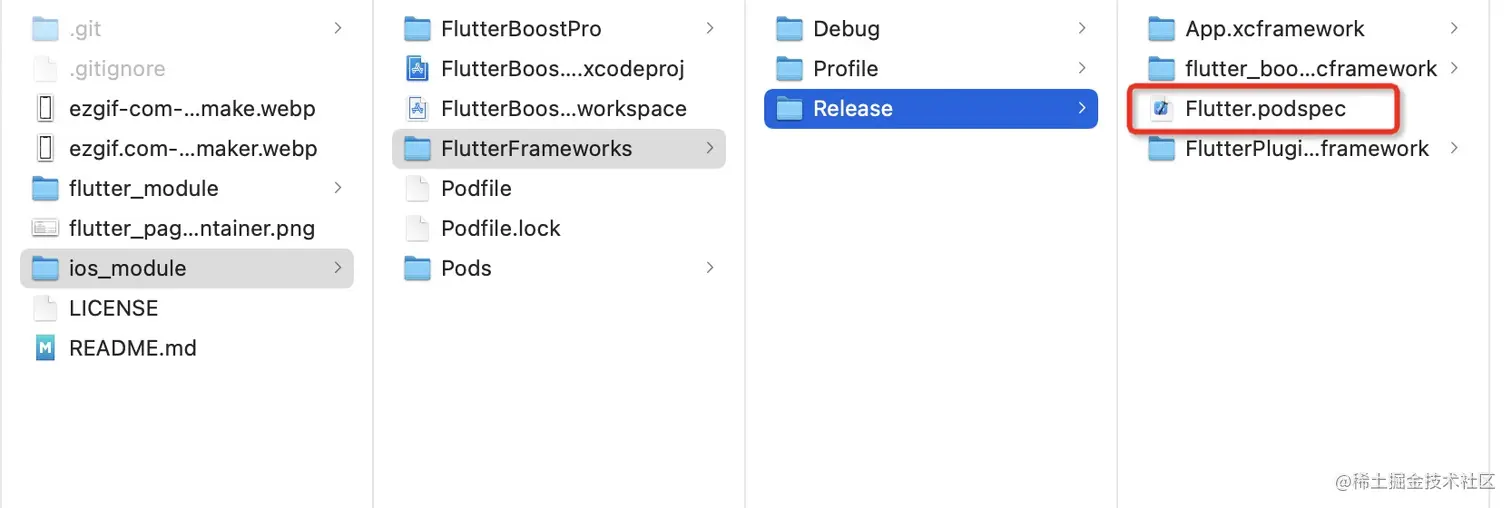Open the Podfile item

point(476,189)
